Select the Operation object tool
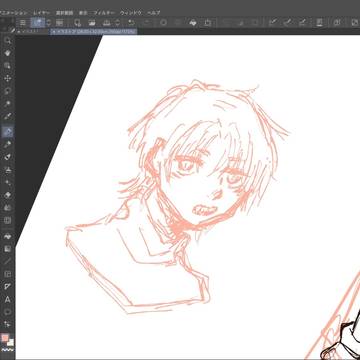The width and height of the screenshot is (360, 360). pyautogui.click(x=8, y=66)
